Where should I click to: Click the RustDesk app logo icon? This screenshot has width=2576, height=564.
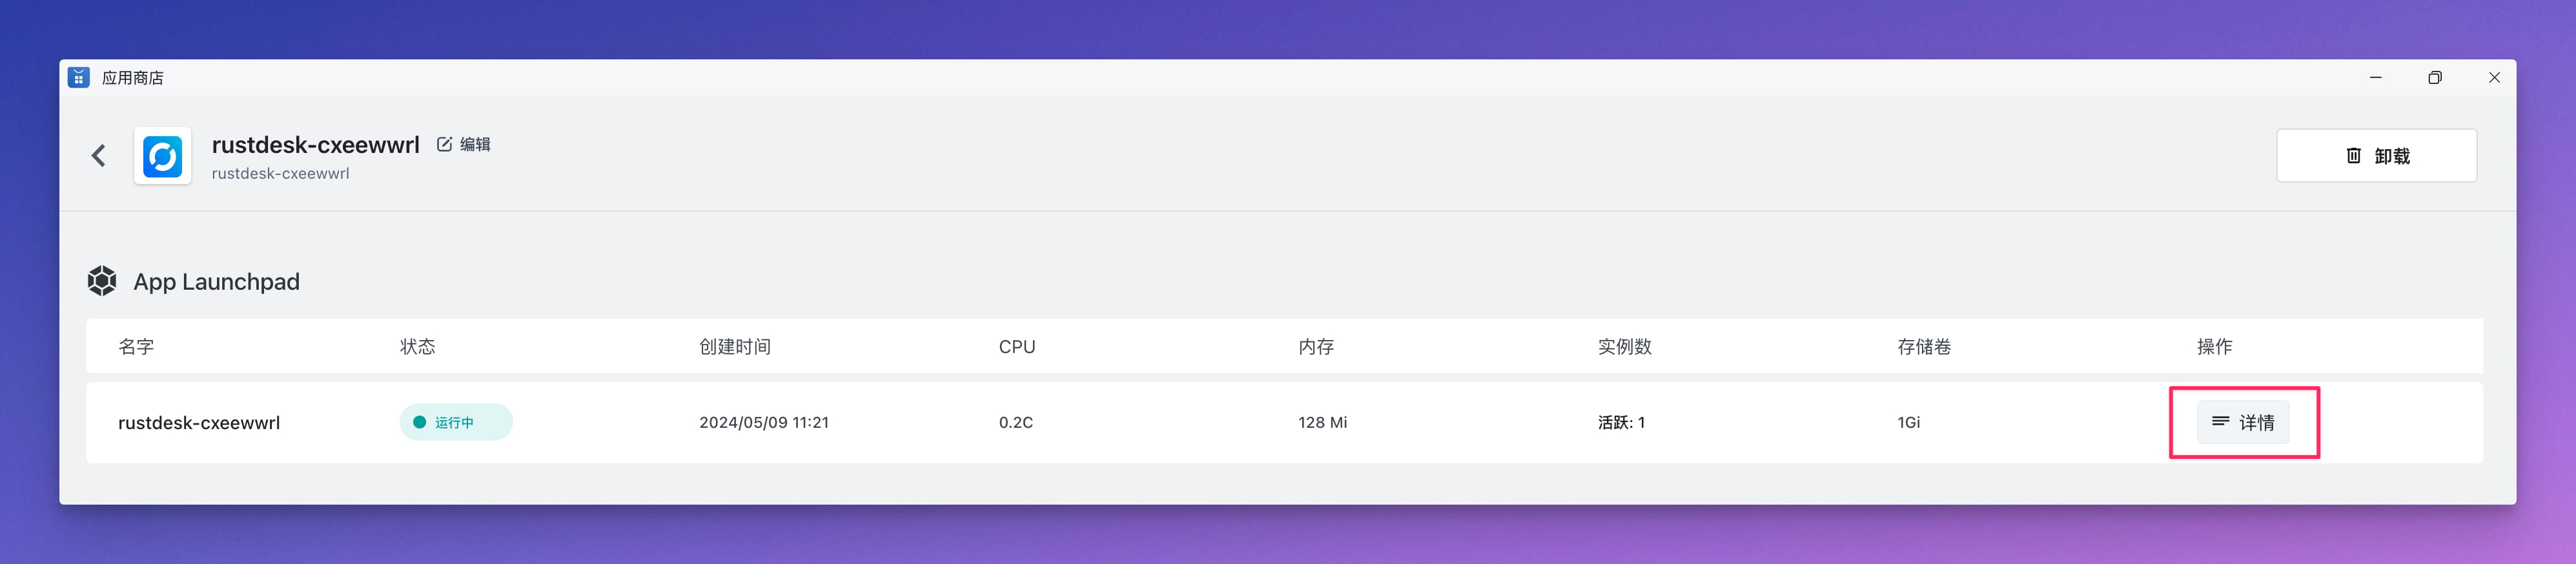pos(163,156)
